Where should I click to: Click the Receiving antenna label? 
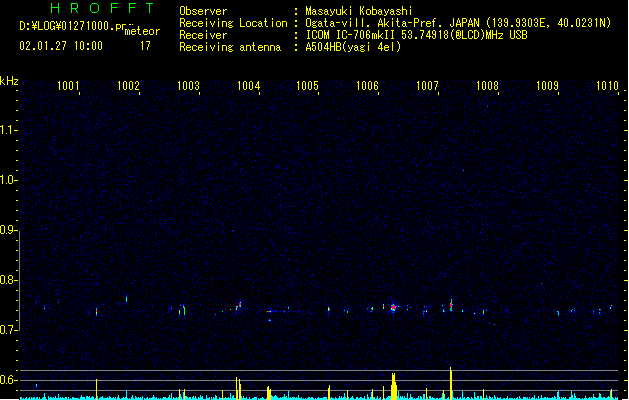tap(230, 47)
